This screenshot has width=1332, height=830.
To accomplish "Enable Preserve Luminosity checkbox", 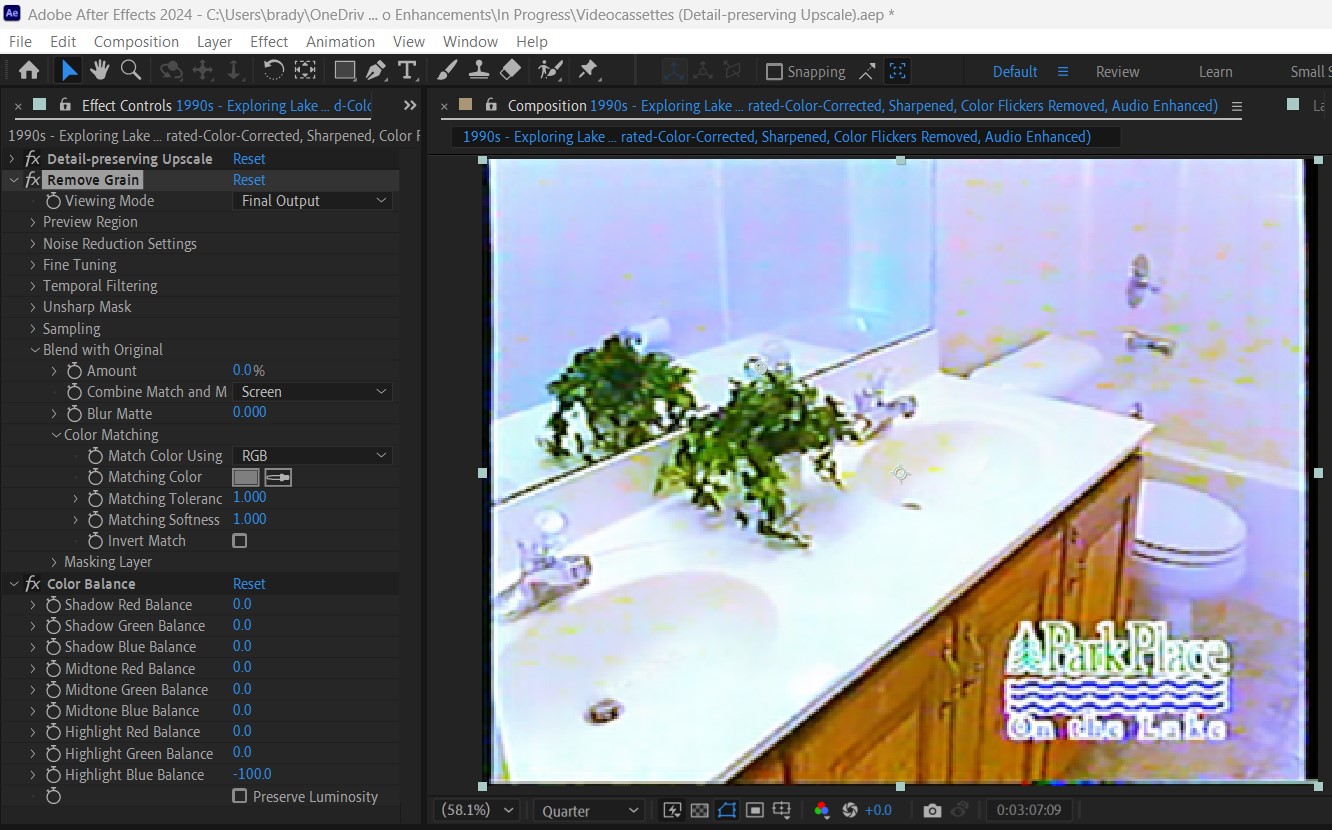I will tap(239, 796).
